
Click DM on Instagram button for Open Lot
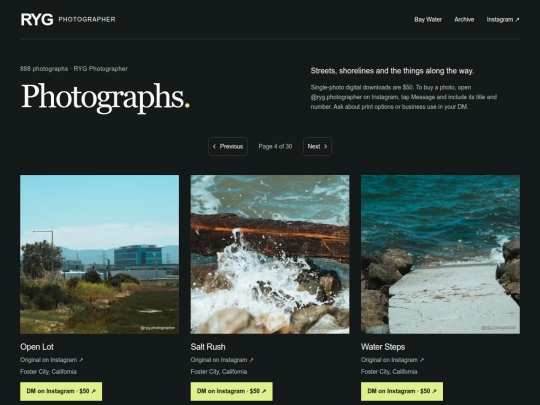tap(61, 391)
